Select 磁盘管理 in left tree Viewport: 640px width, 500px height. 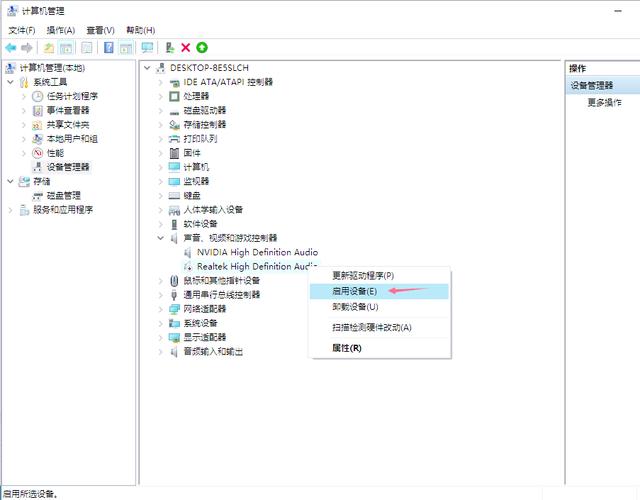pyautogui.click(x=64, y=196)
